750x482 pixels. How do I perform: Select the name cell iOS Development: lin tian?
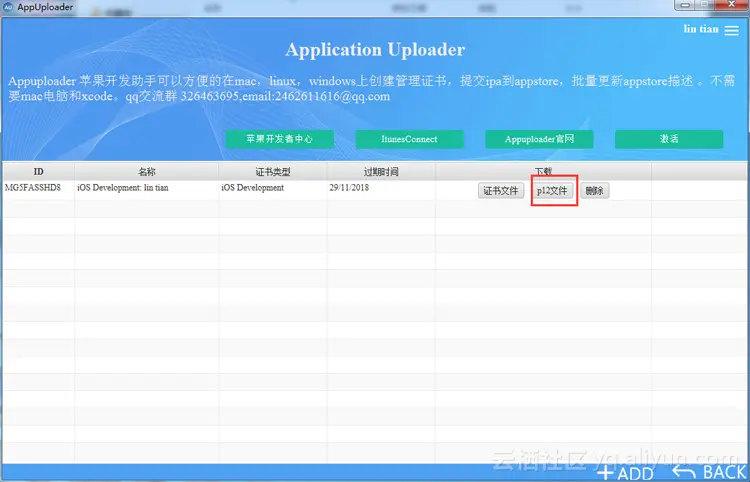pos(146,190)
